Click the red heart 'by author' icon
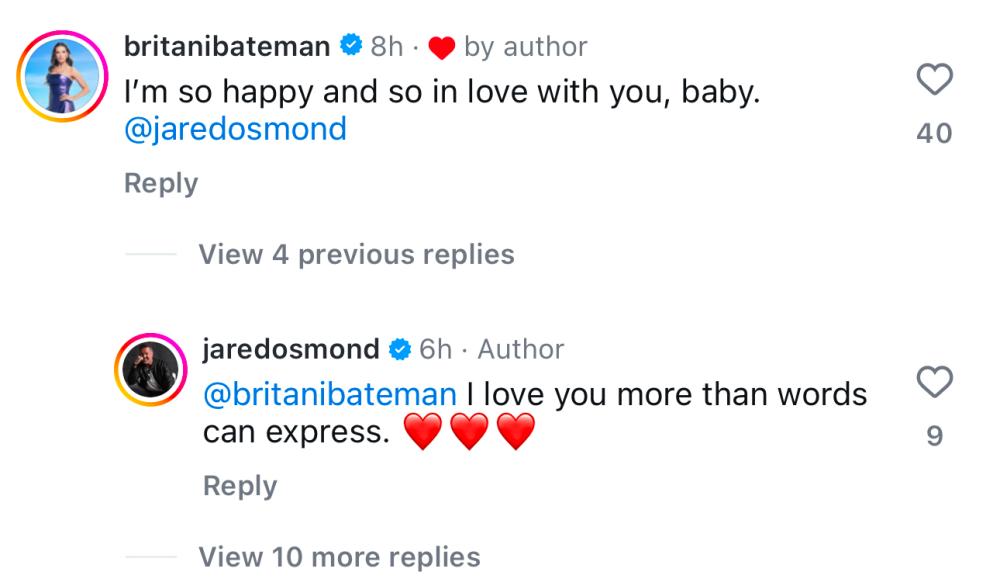Screen dimensions: 1000x579 441,47
